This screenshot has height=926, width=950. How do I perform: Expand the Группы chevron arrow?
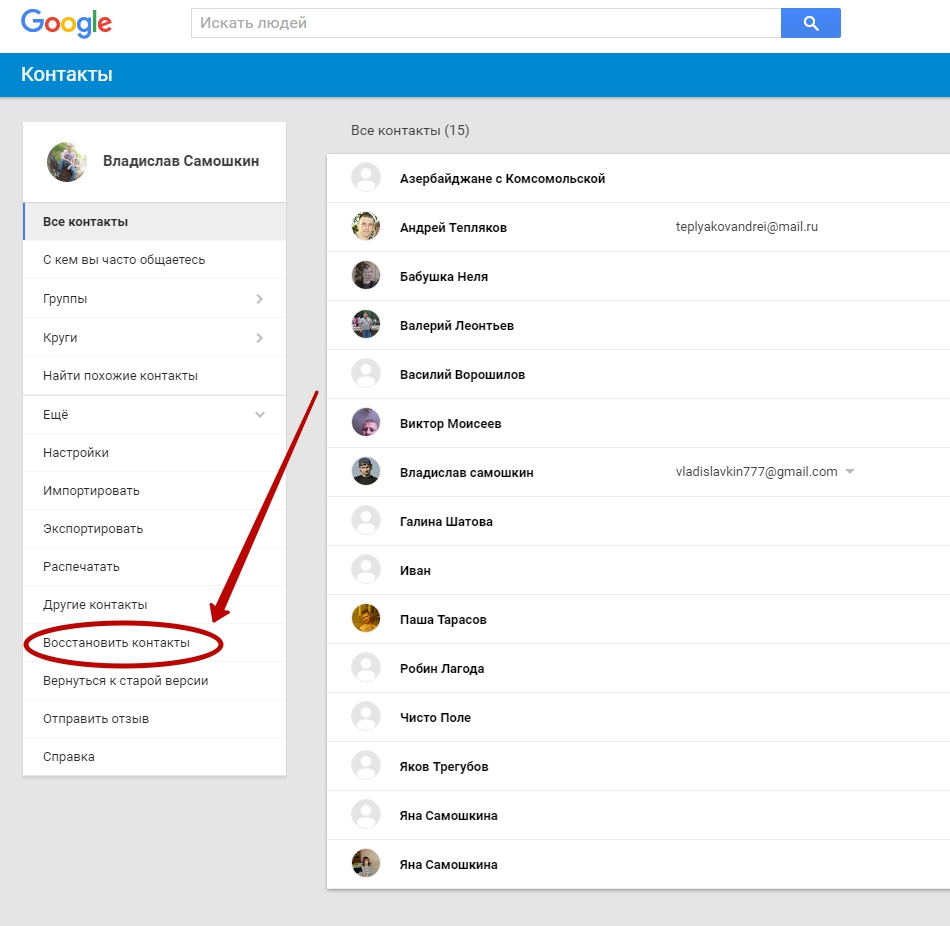259,299
